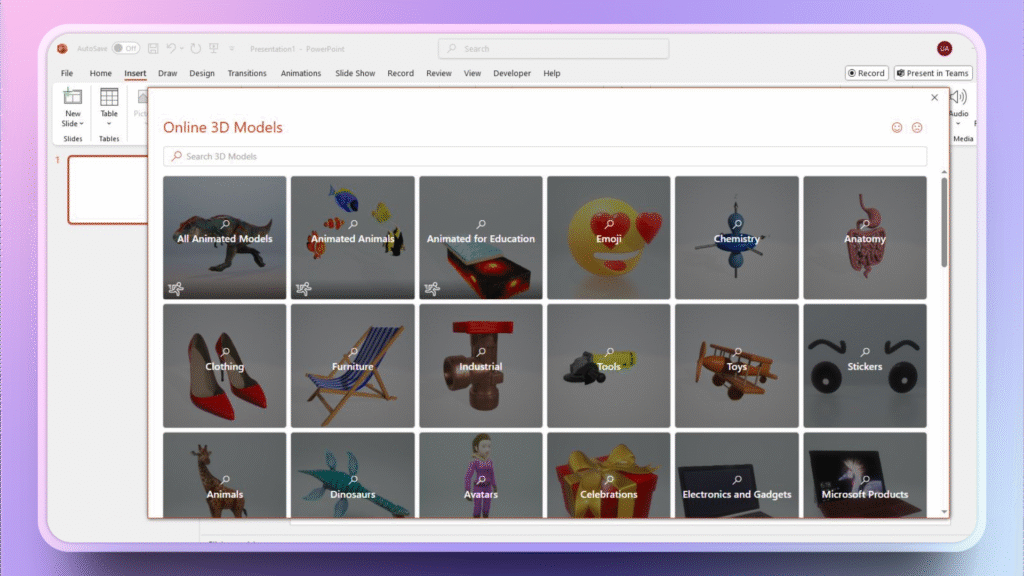Click the Present in Teams button
The height and width of the screenshot is (576, 1024).
[933, 73]
